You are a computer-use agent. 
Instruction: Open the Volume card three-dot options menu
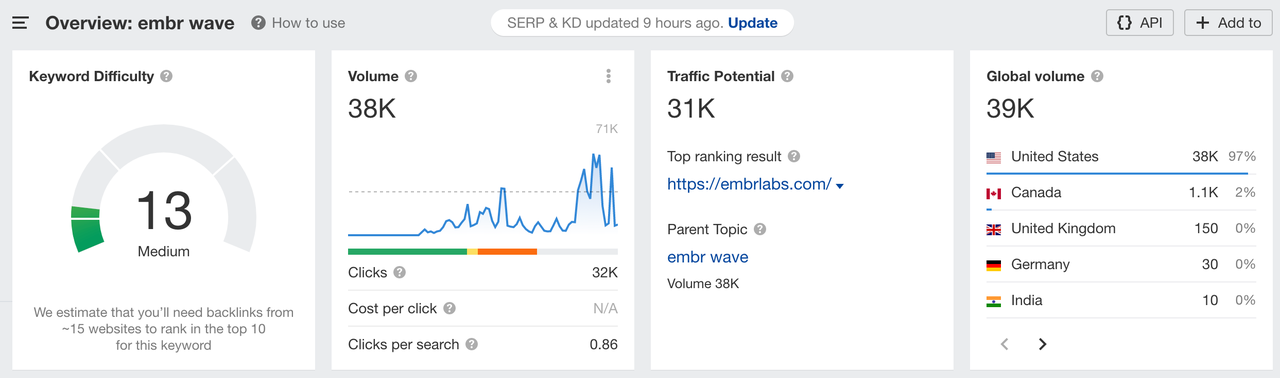[608, 76]
